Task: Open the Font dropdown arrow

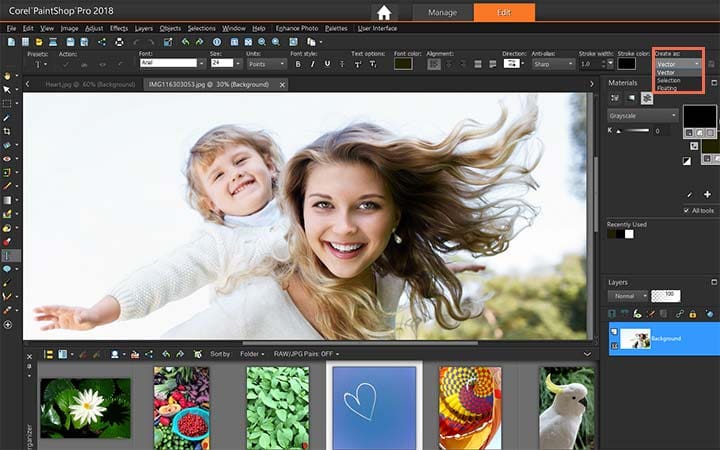Action: [x=201, y=63]
